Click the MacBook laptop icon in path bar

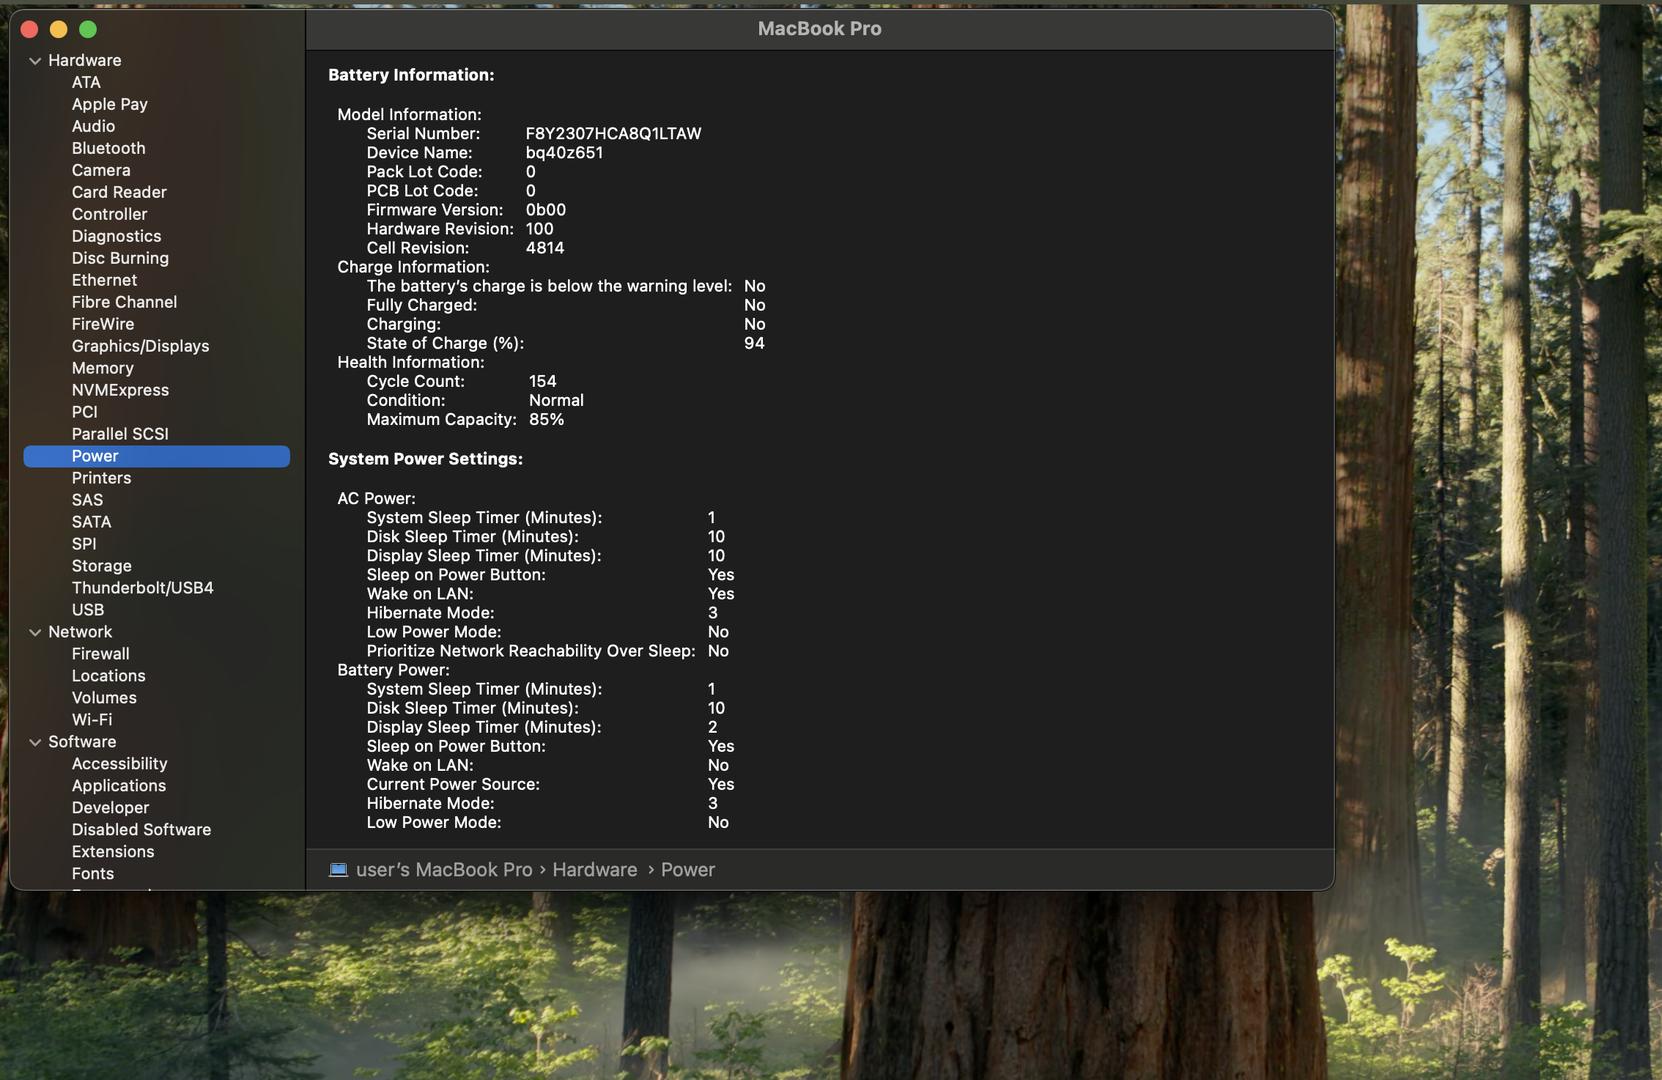(338, 870)
